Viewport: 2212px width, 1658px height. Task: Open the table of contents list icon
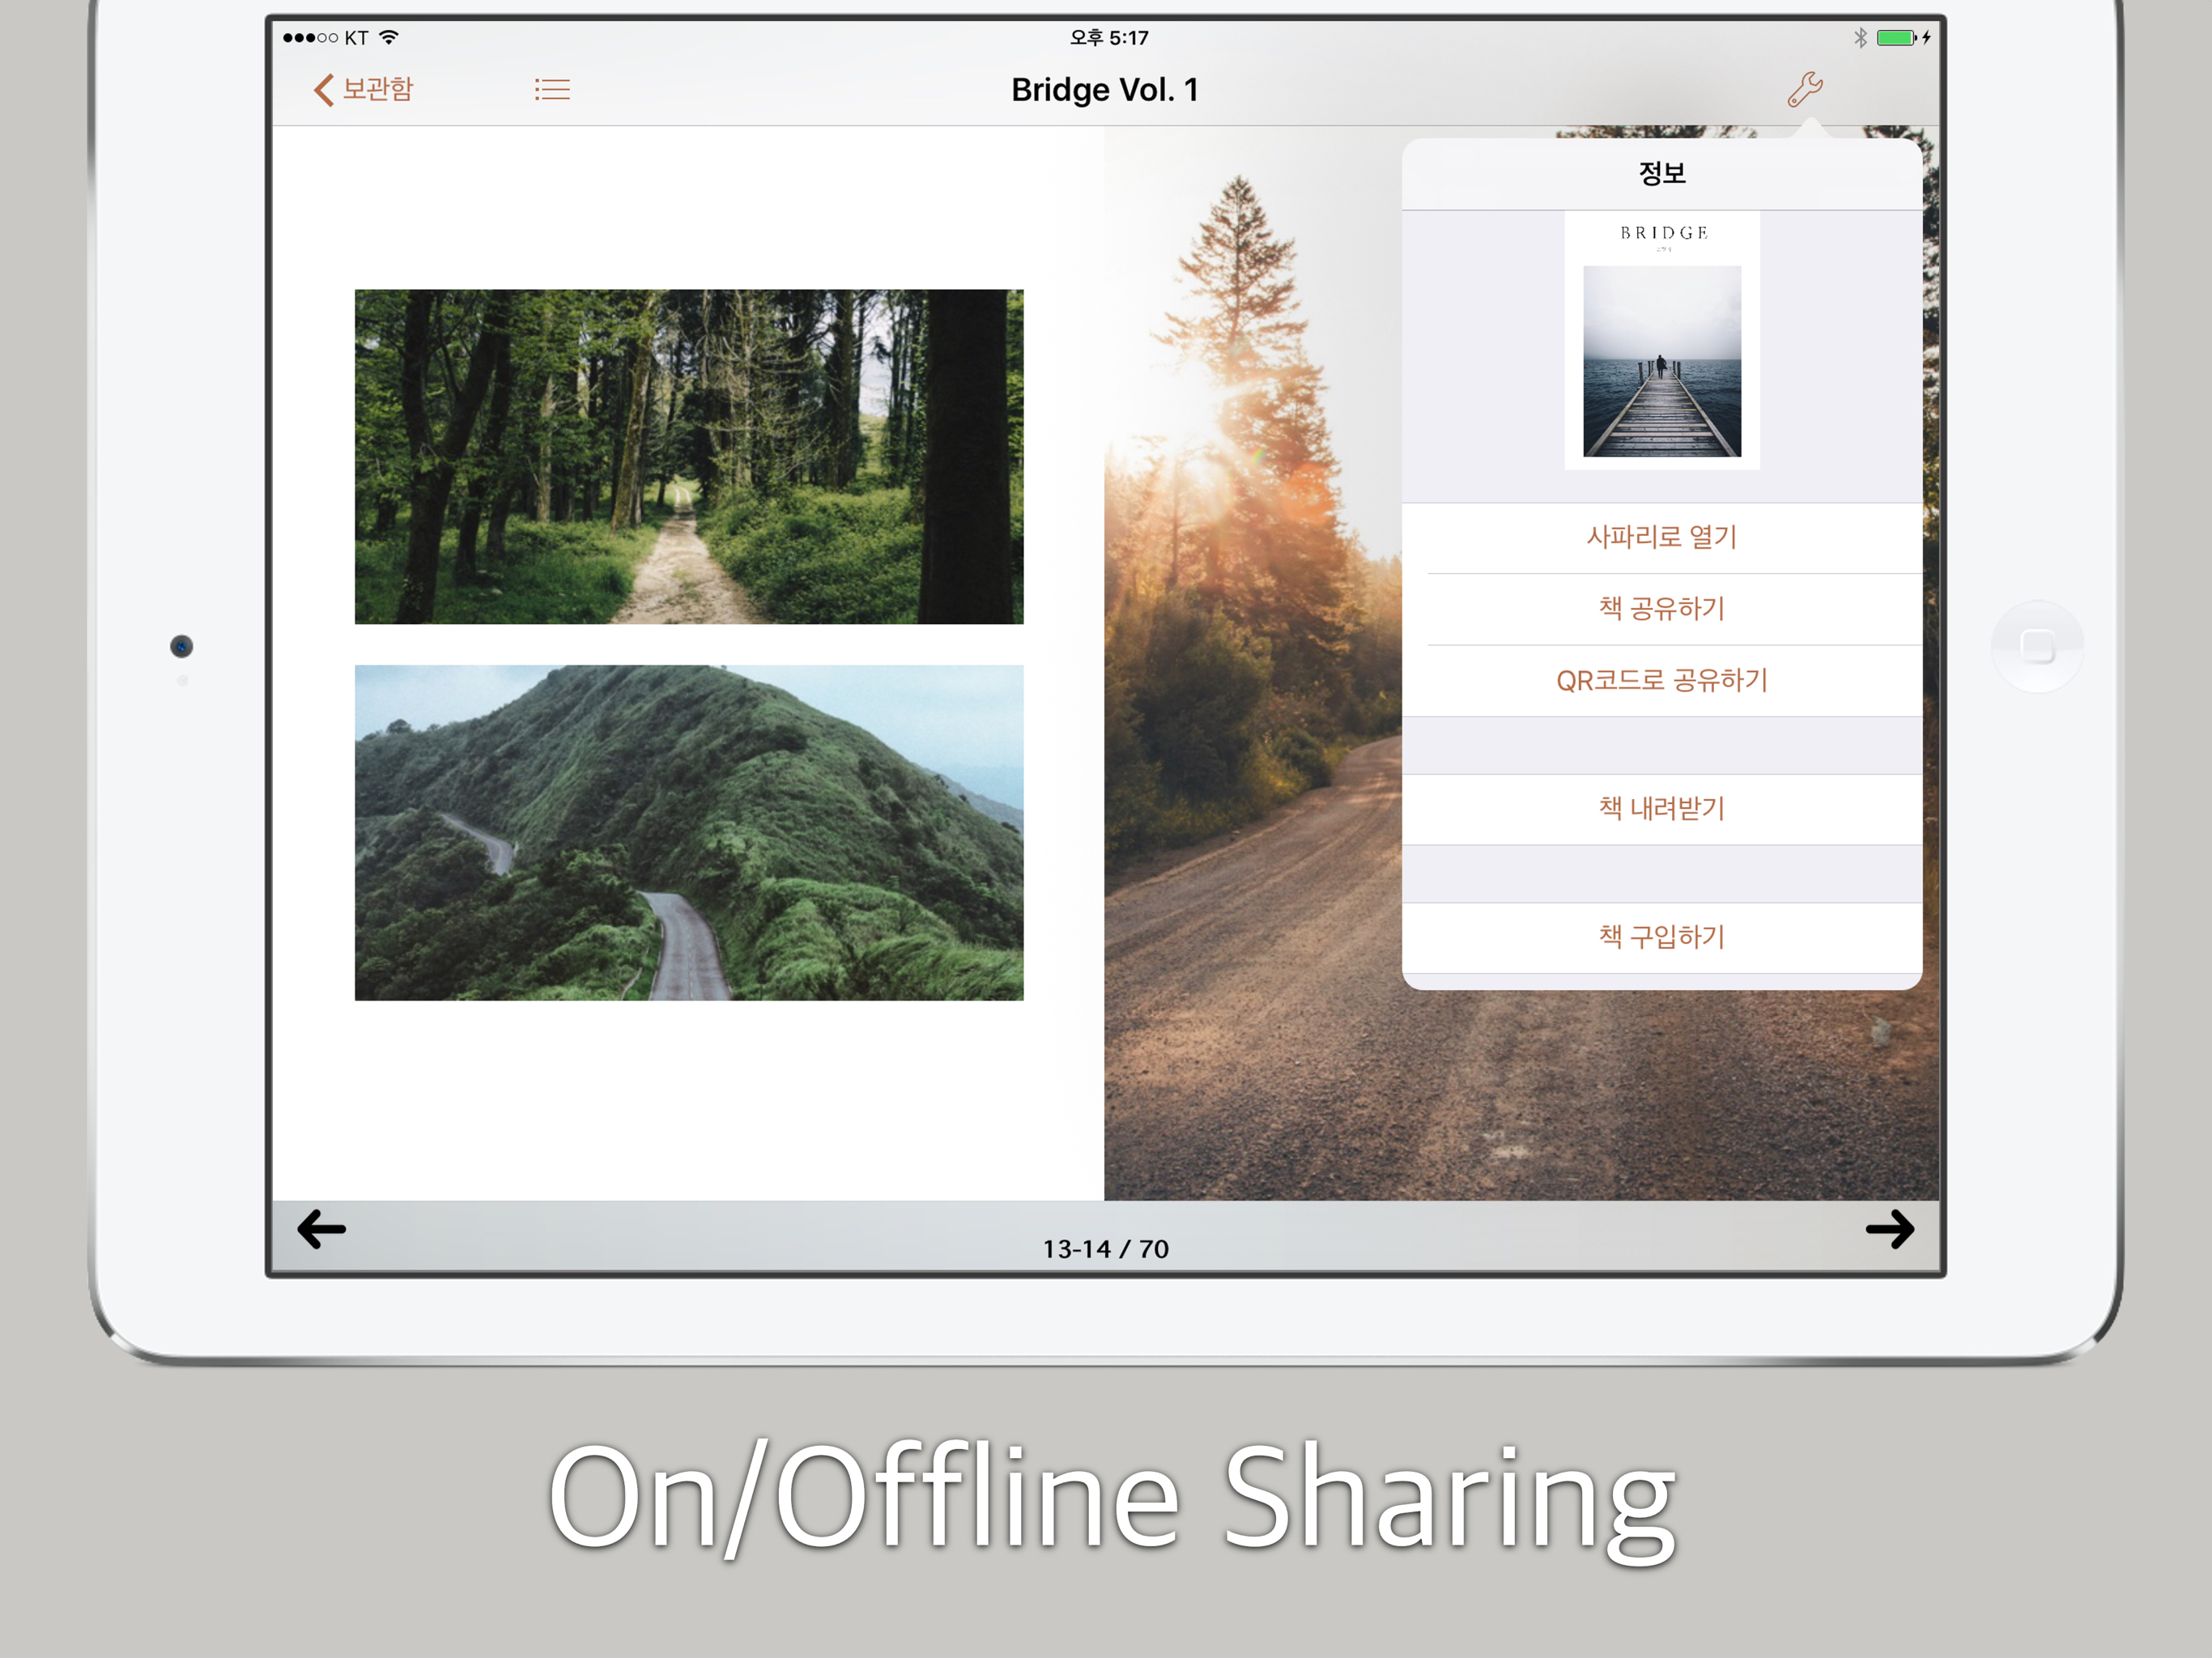pyautogui.click(x=552, y=90)
